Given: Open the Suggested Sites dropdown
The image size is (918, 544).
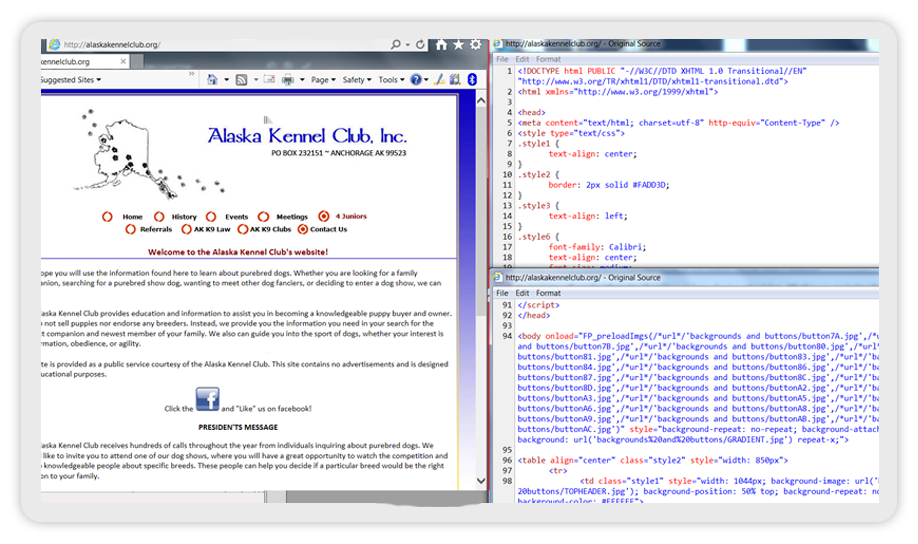Looking at the screenshot, I should pyautogui.click(x=70, y=80).
